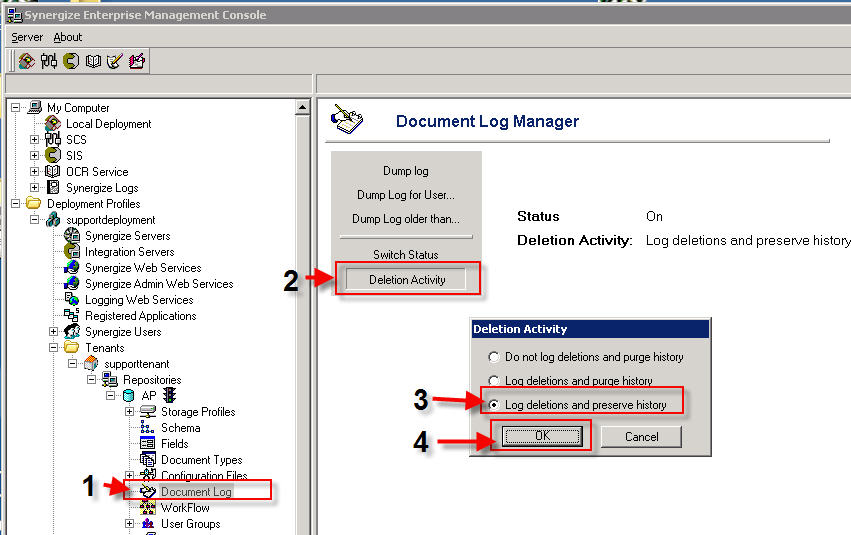This screenshot has height=535, width=851.
Task: Click the pink notepad toolbar icon
Action: pos(137,61)
